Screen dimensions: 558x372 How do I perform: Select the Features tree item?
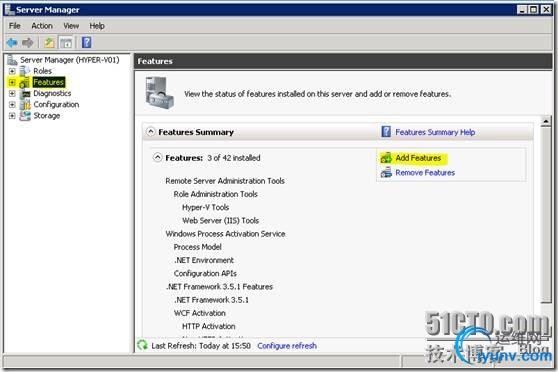[48, 82]
